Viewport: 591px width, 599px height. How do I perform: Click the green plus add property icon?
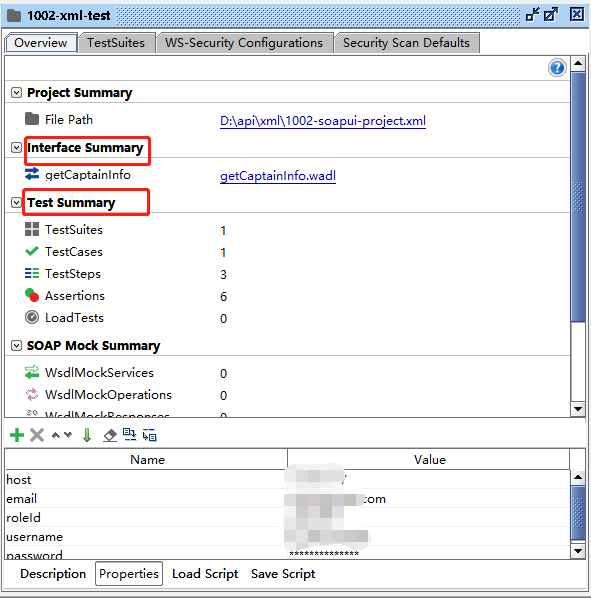point(17,435)
